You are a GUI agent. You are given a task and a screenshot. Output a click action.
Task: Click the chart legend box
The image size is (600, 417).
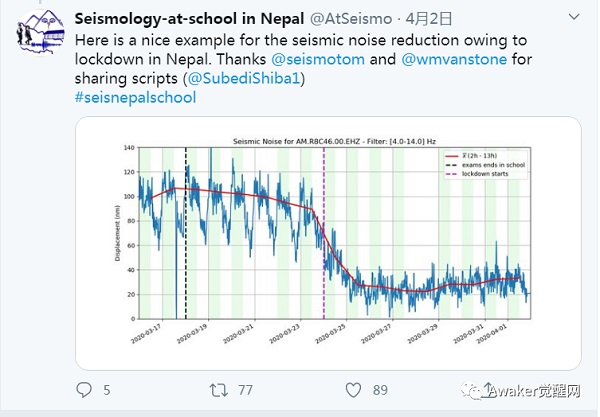(484, 164)
